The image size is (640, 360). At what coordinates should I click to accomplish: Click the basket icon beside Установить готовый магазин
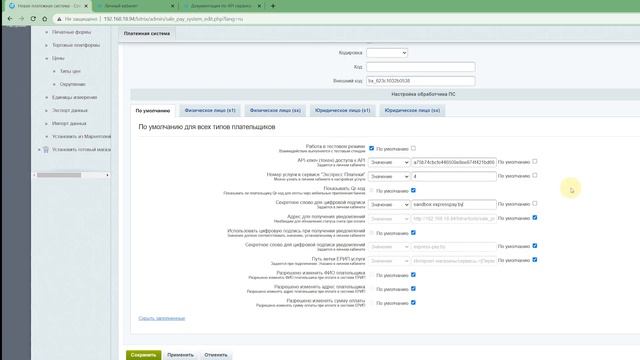(46, 150)
